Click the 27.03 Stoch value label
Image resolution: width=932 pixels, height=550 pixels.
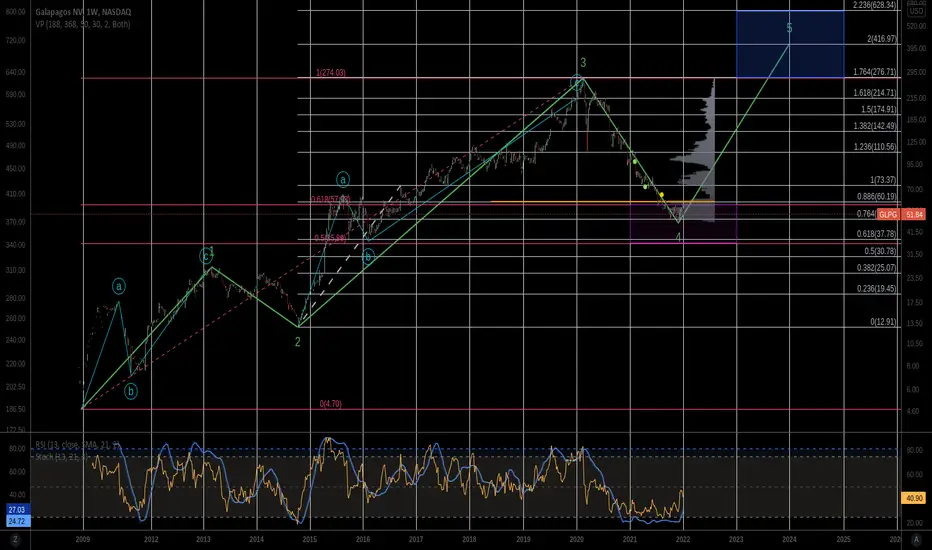pyautogui.click(x=17, y=510)
